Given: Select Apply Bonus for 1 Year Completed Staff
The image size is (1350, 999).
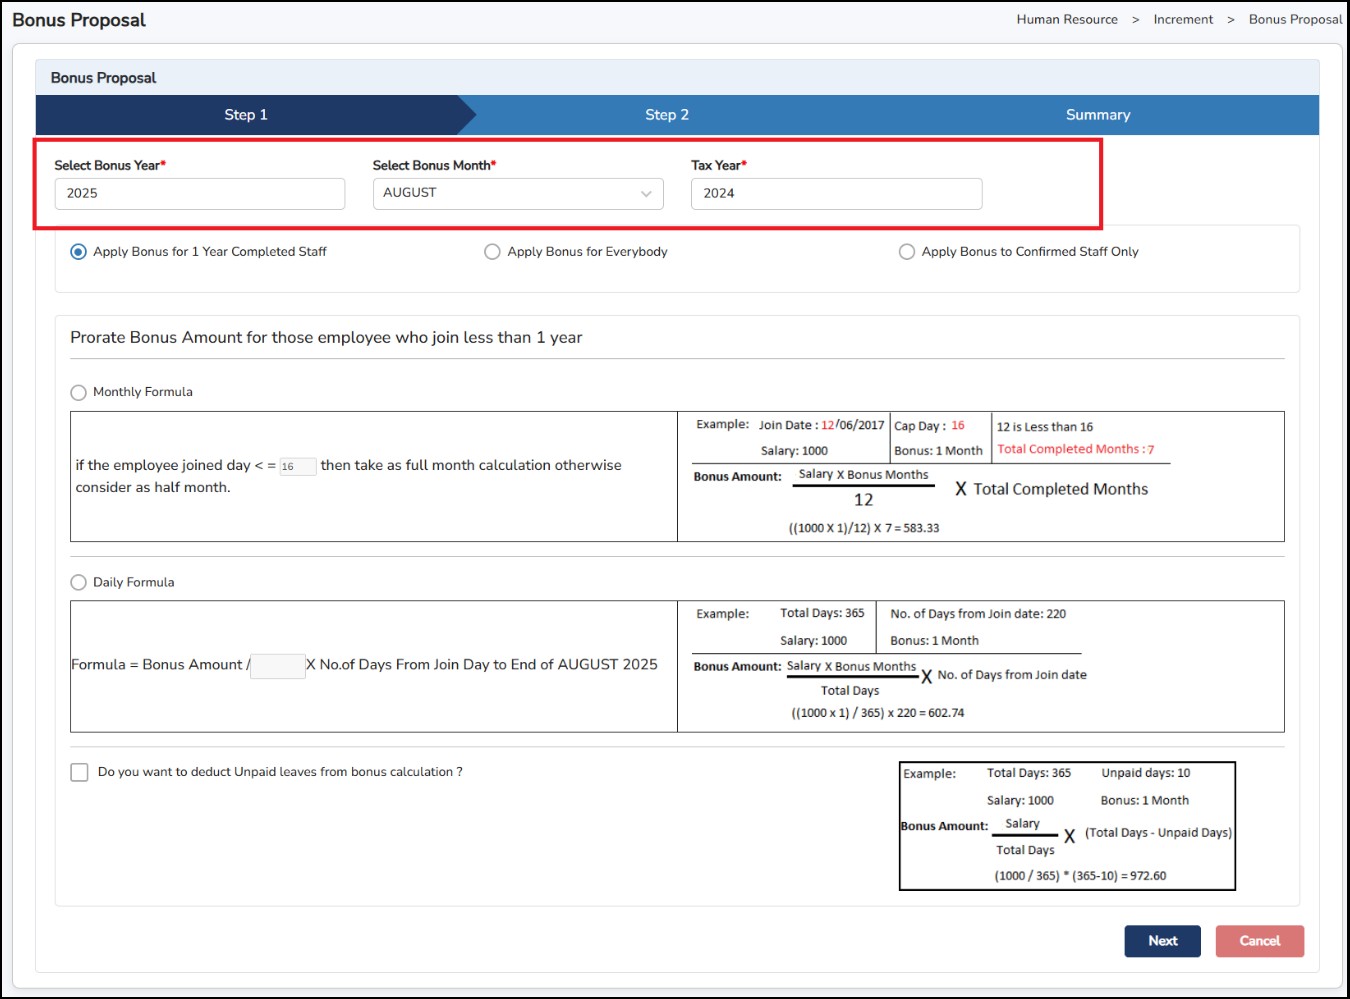Looking at the screenshot, I should point(79,252).
